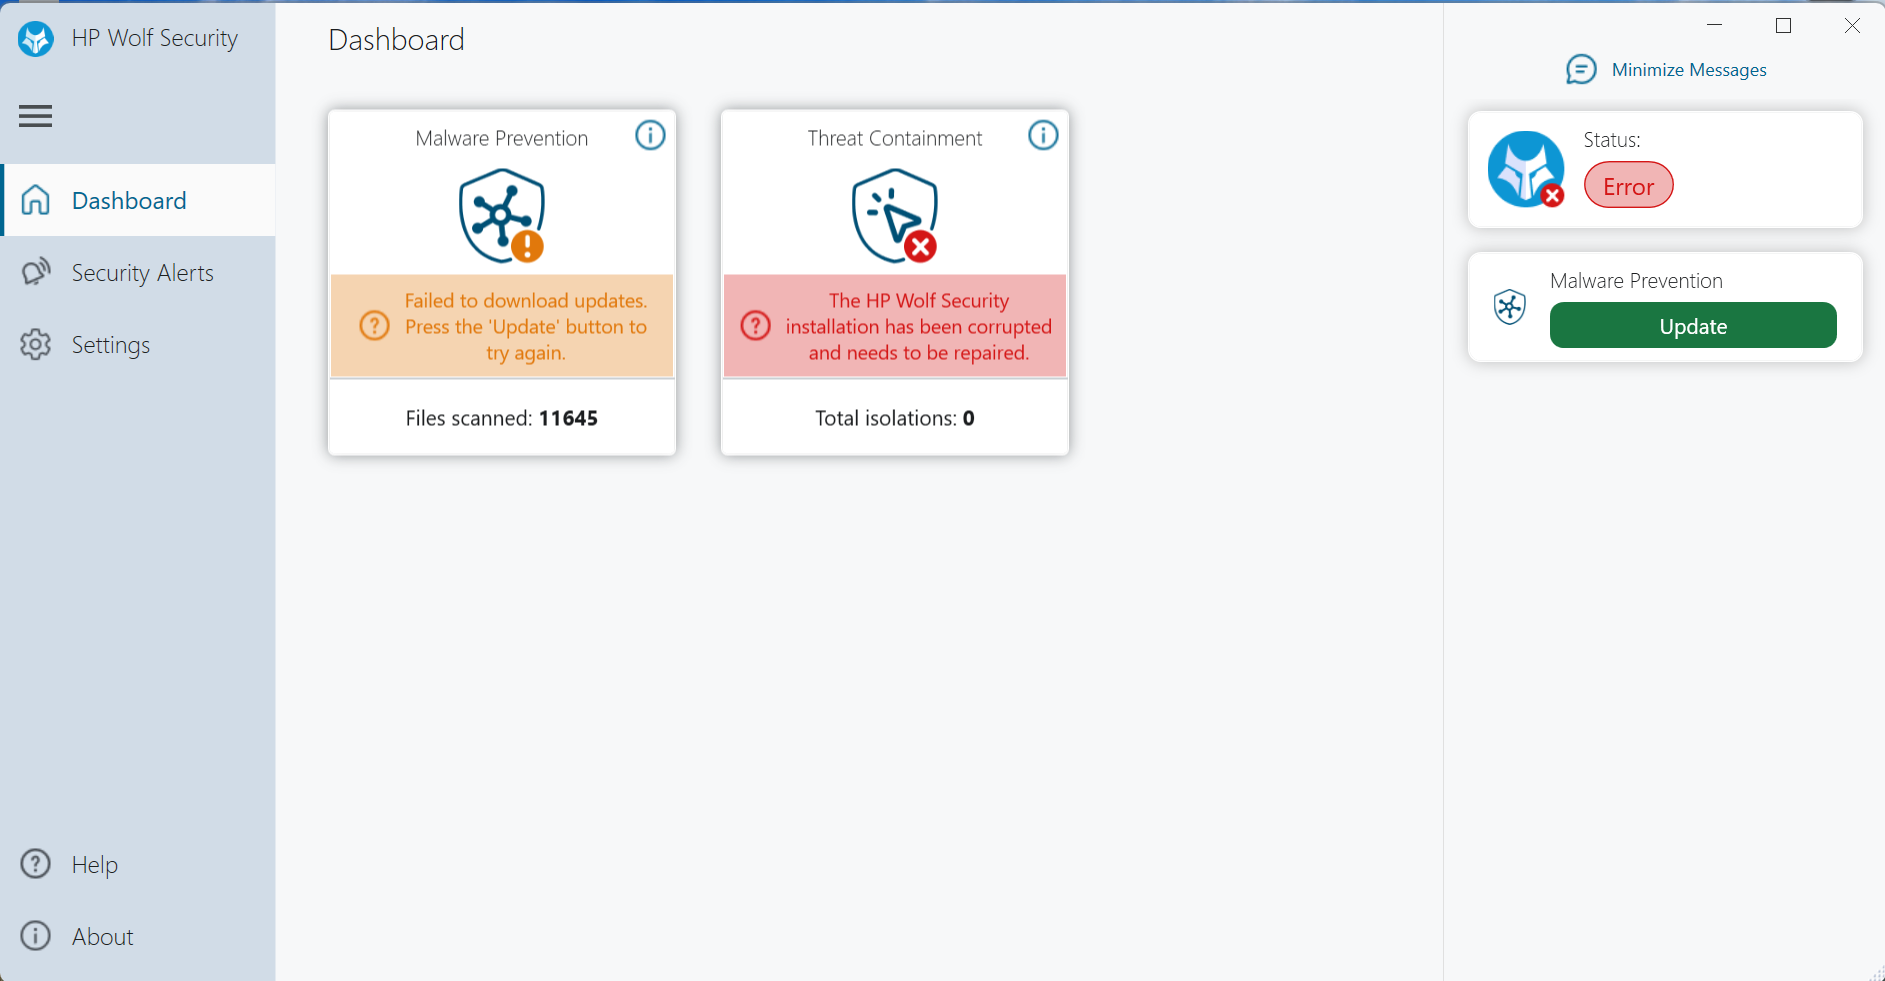Click Minimize Messages link
Screen dimensions: 1885x981
coord(1688,70)
